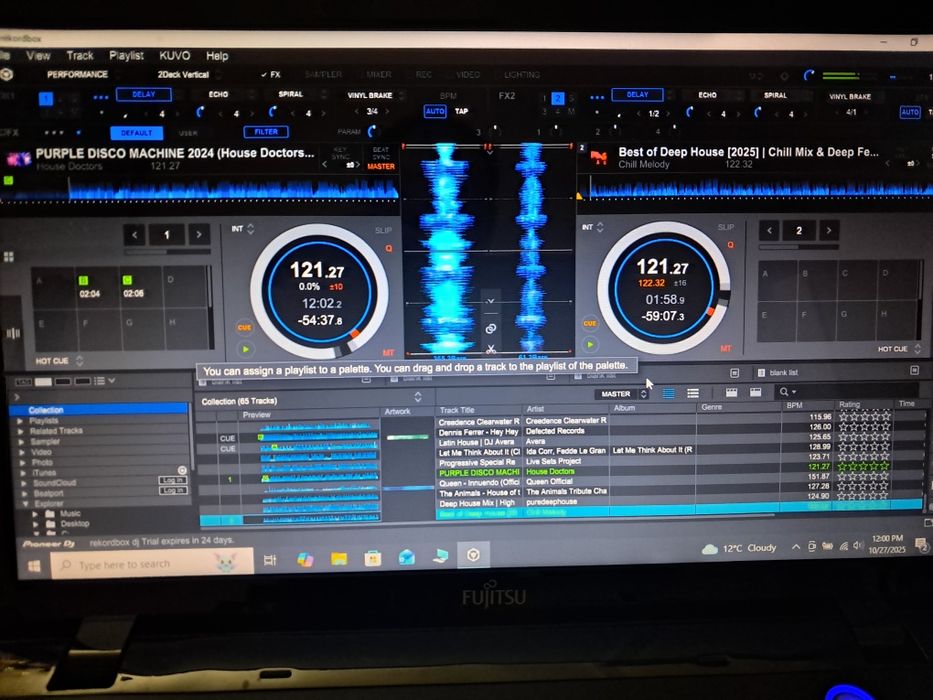Toggle the FX panel checkbox

[271, 74]
